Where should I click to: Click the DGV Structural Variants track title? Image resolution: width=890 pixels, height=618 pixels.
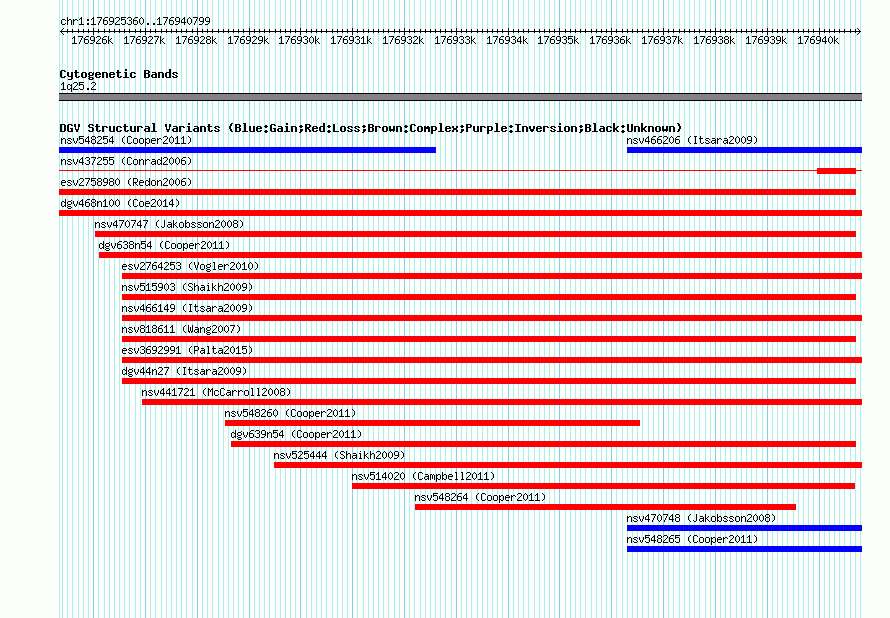click(x=370, y=128)
